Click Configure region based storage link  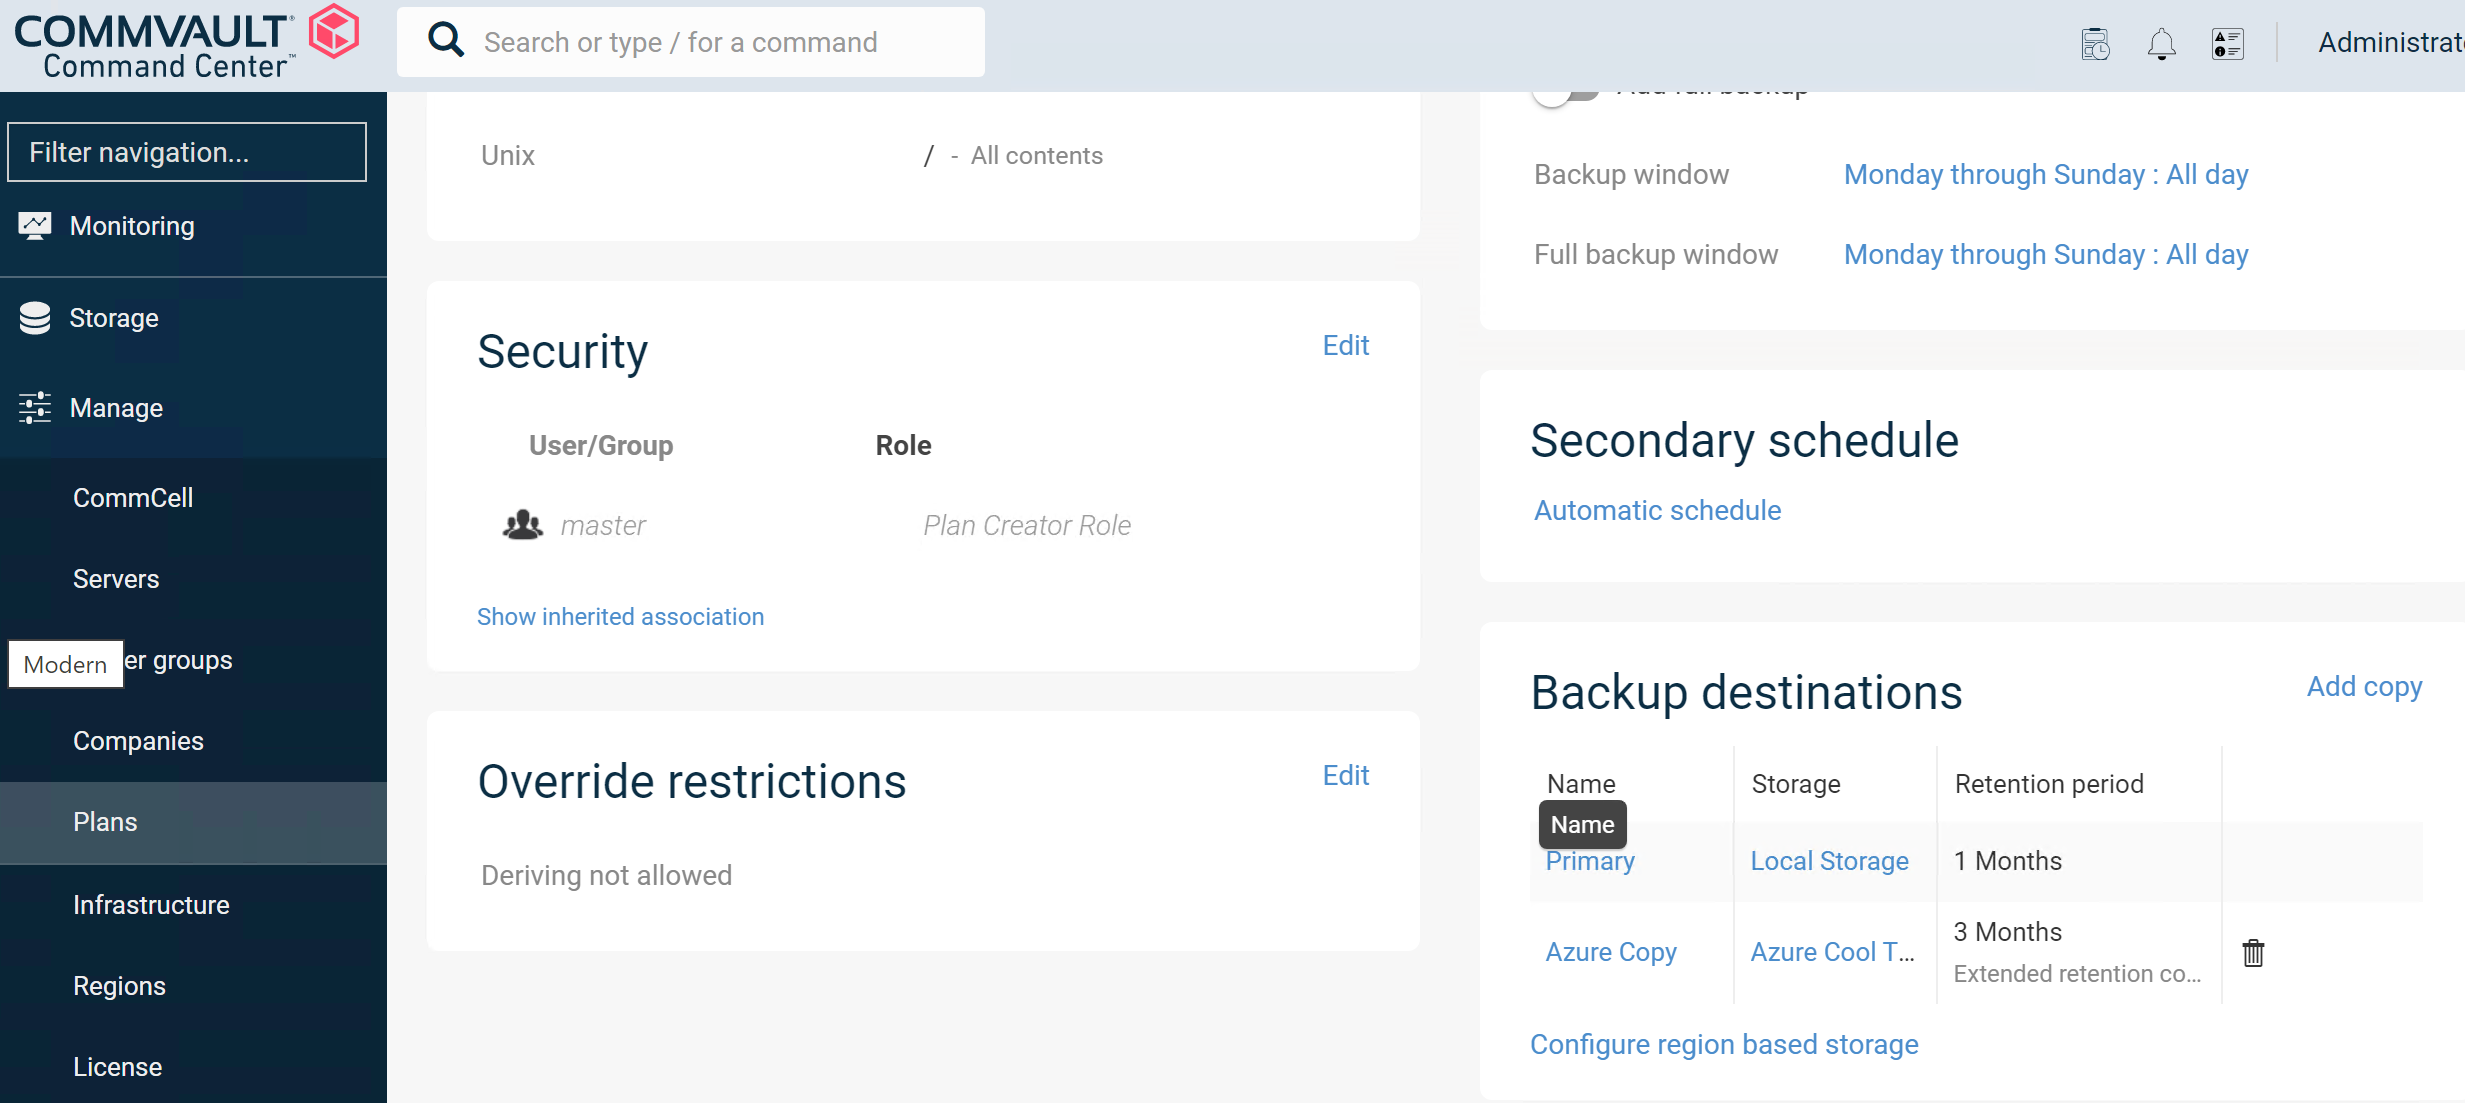click(1725, 1042)
